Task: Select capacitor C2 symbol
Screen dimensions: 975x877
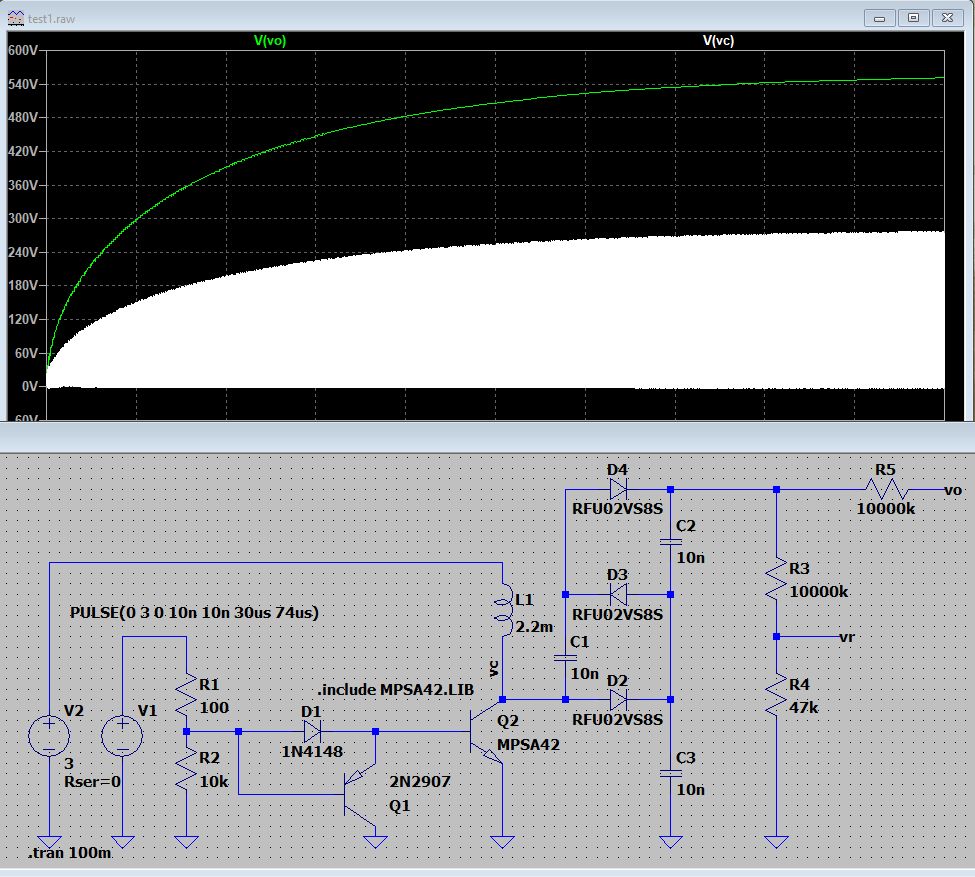Action: tap(670, 542)
